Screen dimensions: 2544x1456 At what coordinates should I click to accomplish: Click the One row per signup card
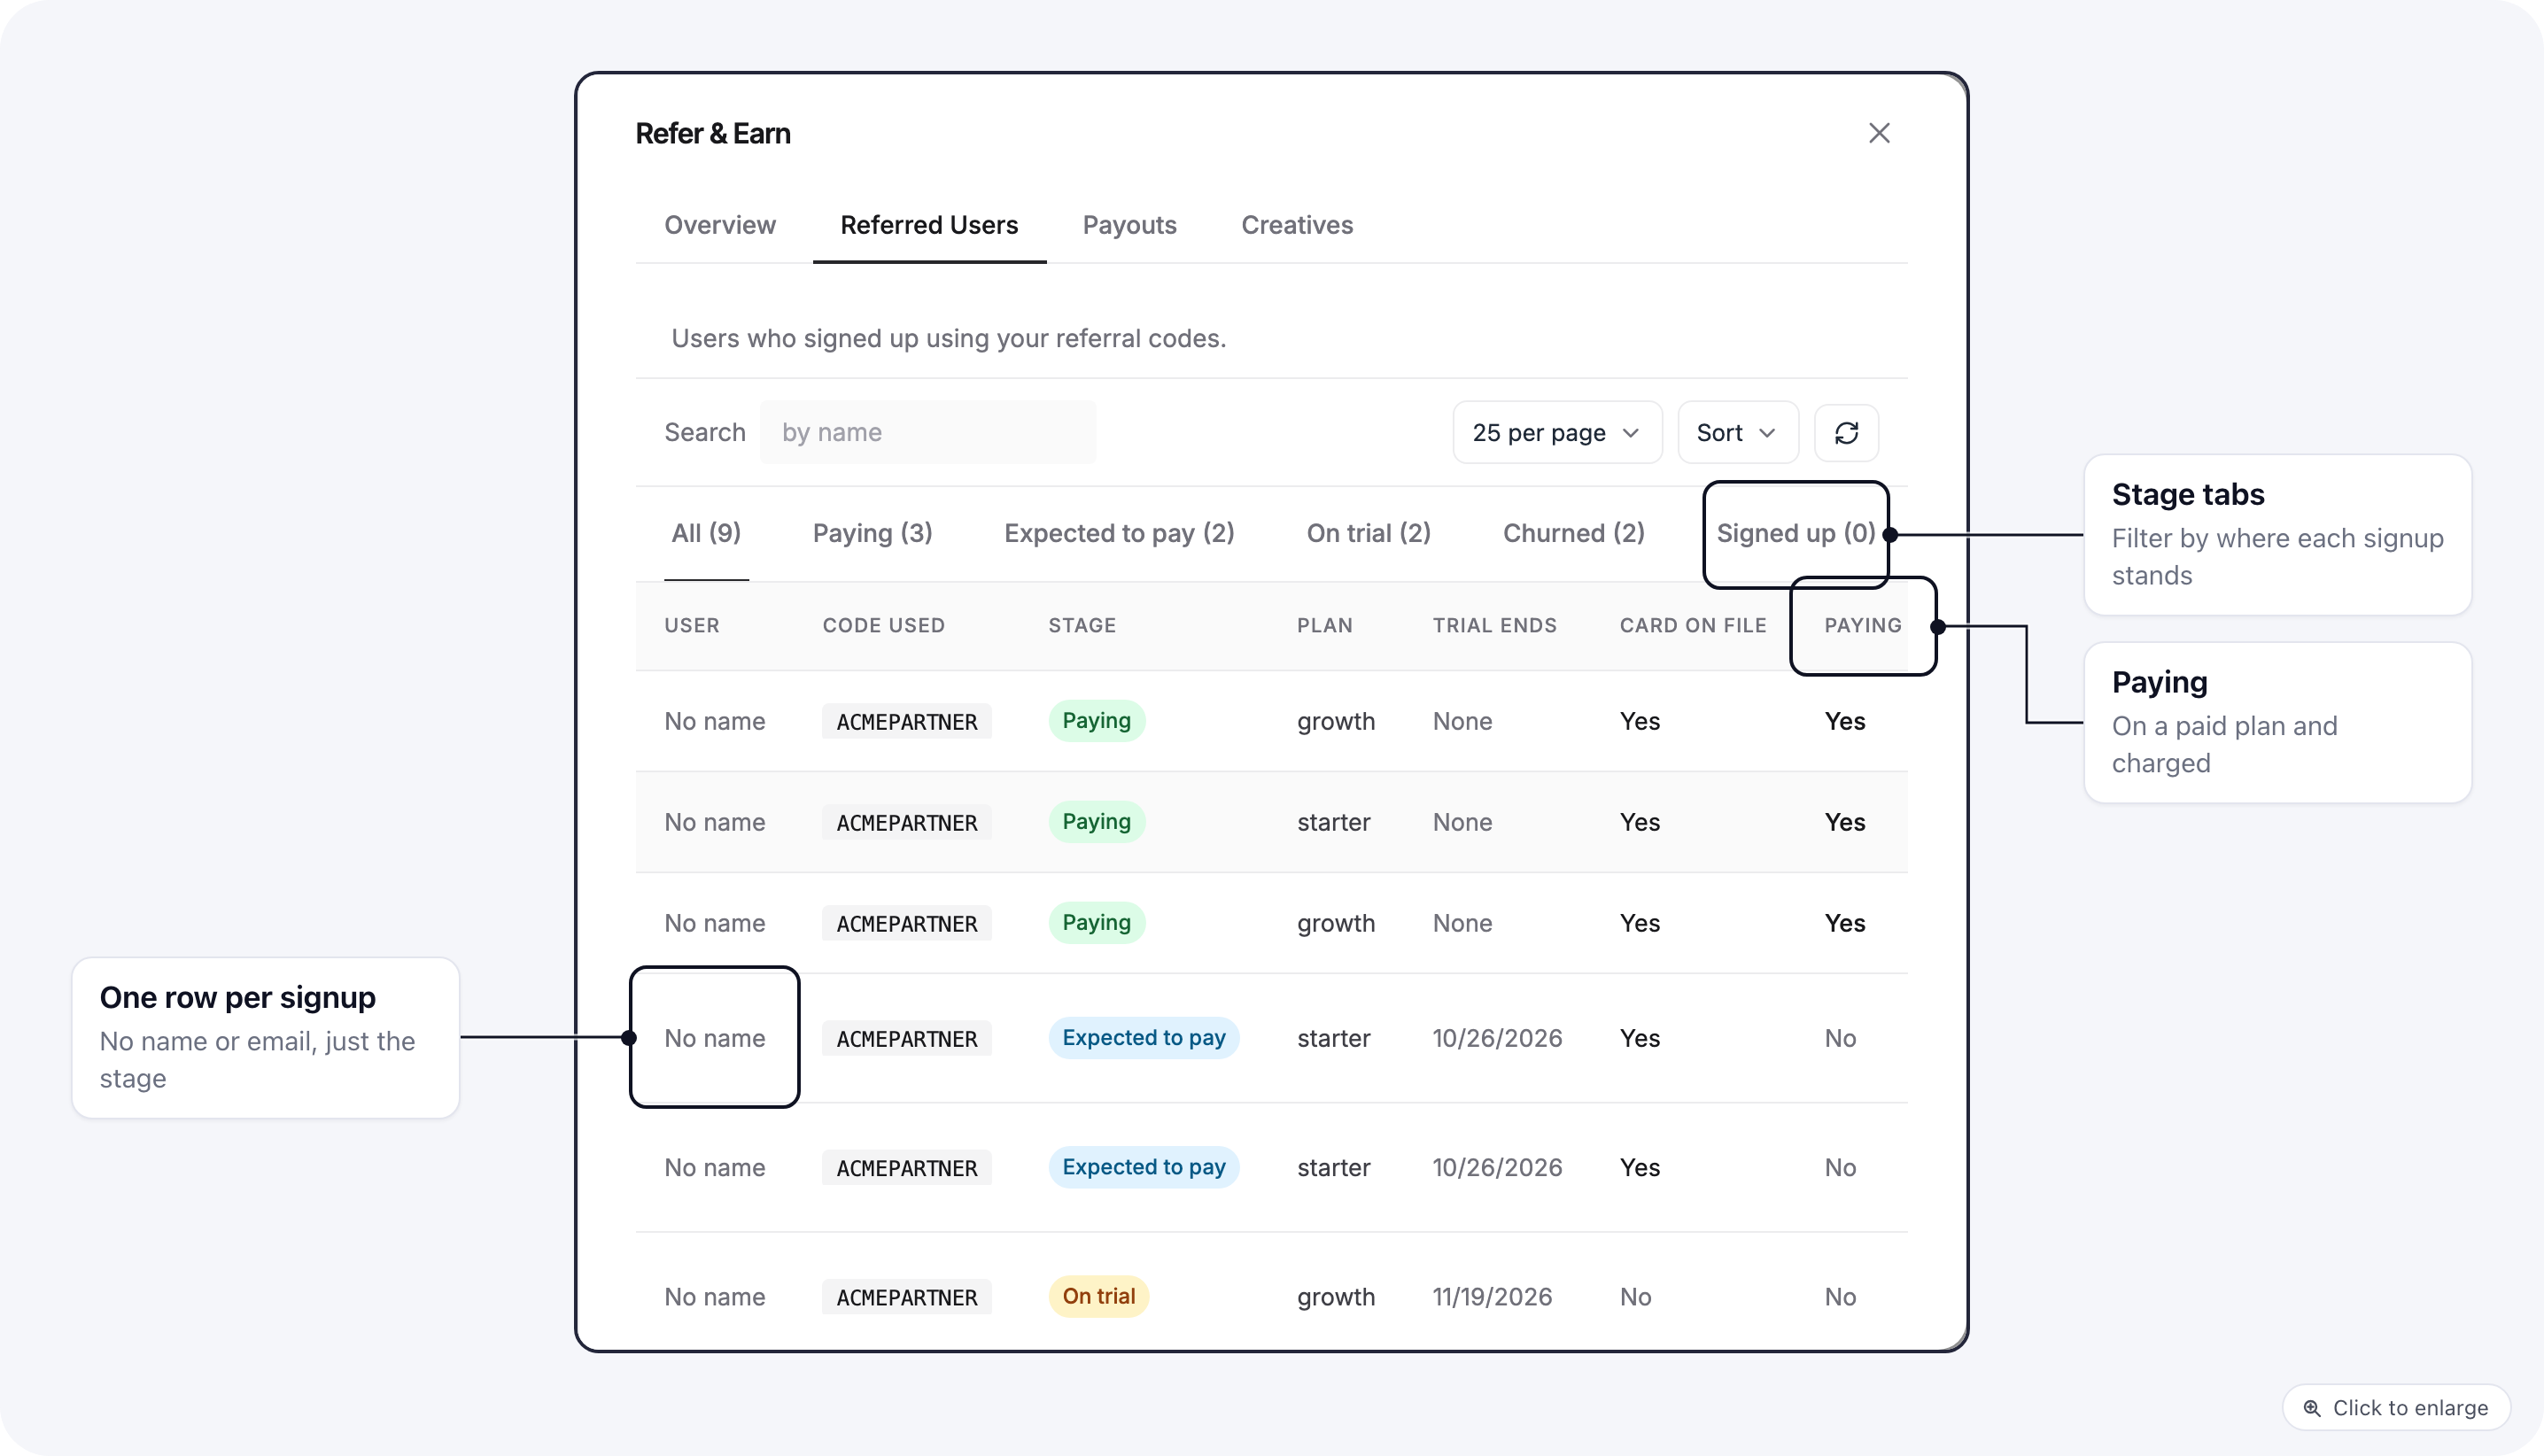pos(265,1038)
